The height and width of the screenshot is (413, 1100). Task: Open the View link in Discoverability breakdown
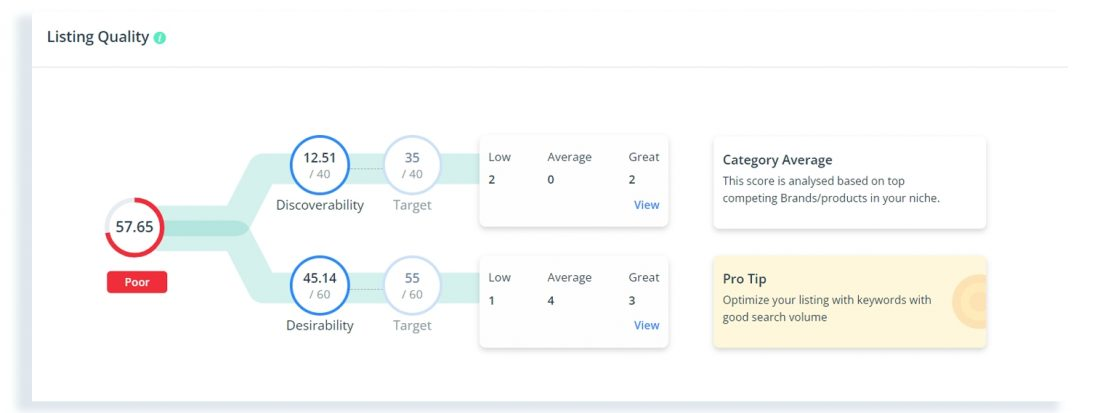(x=646, y=205)
